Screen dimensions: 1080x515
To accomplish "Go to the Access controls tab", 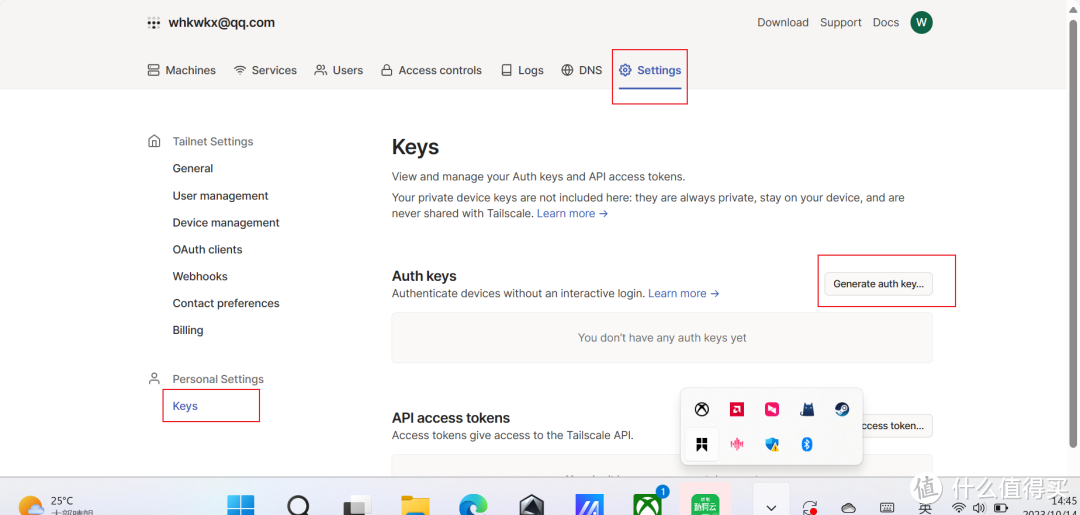I will [x=431, y=70].
